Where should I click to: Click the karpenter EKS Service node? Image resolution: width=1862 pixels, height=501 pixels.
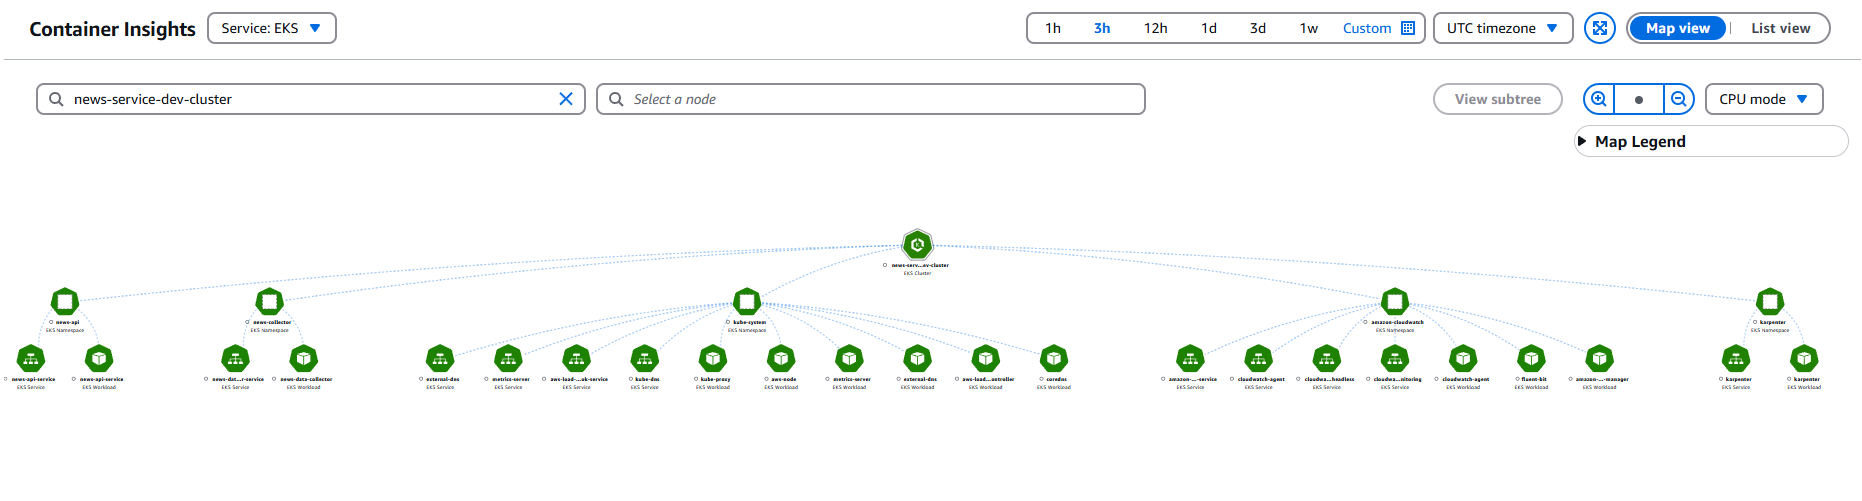tap(1736, 358)
